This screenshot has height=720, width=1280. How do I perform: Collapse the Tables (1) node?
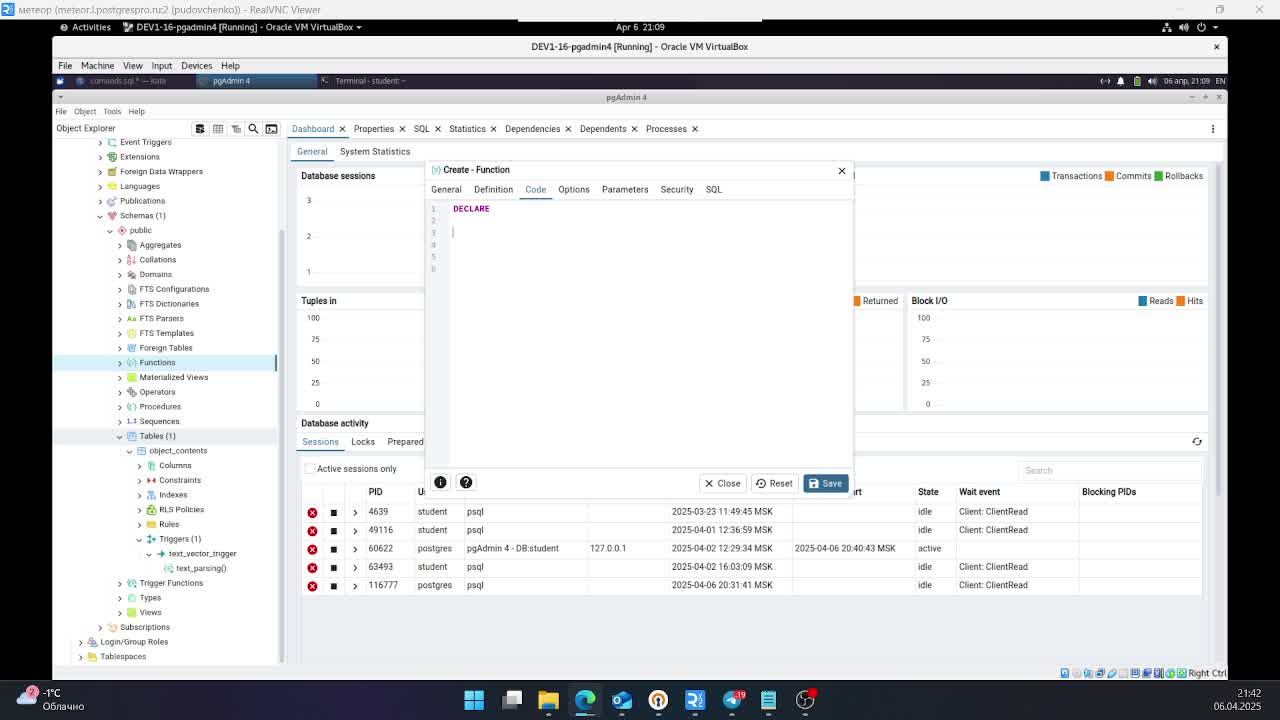click(120, 437)
